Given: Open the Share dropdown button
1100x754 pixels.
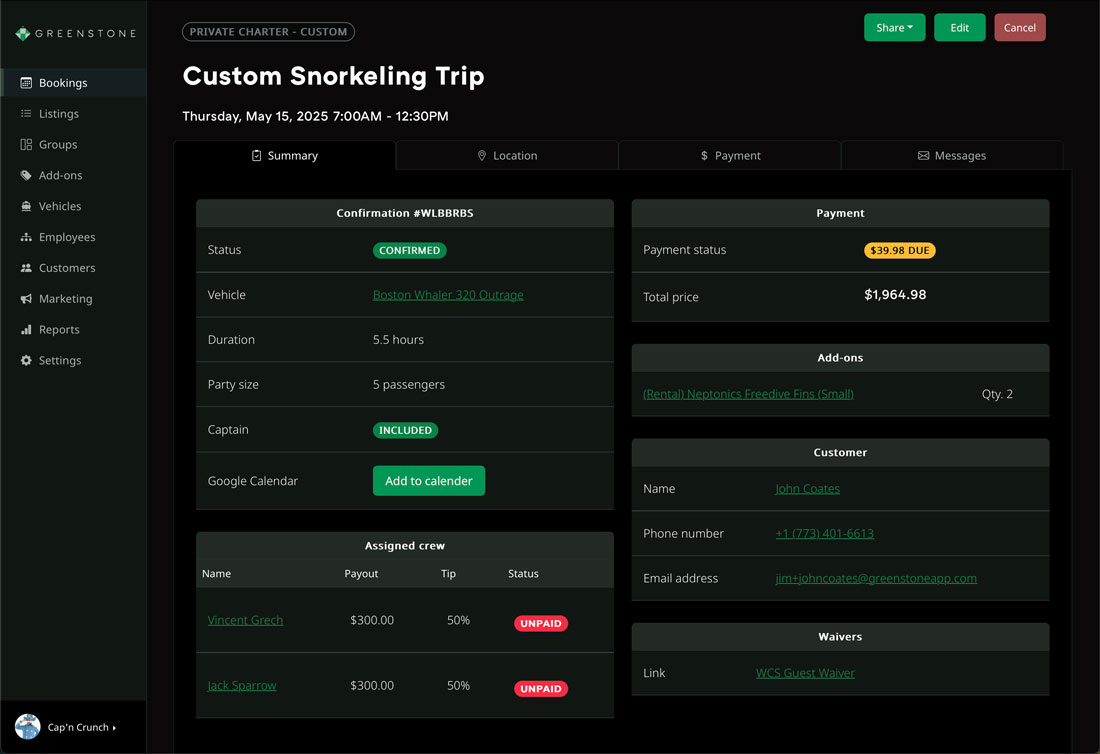Looking at the screenshot, I should (x=894, y=28).
